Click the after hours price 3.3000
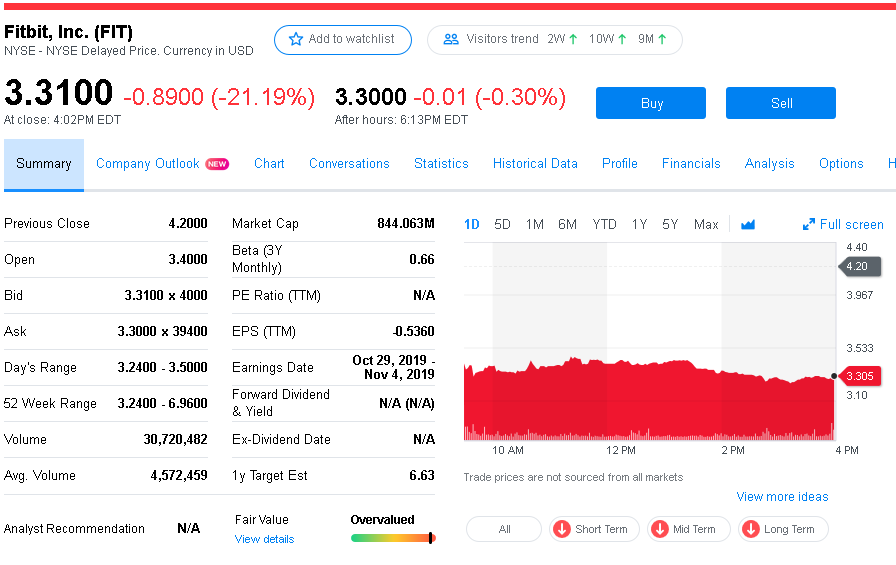 click(x=371, y=97)
